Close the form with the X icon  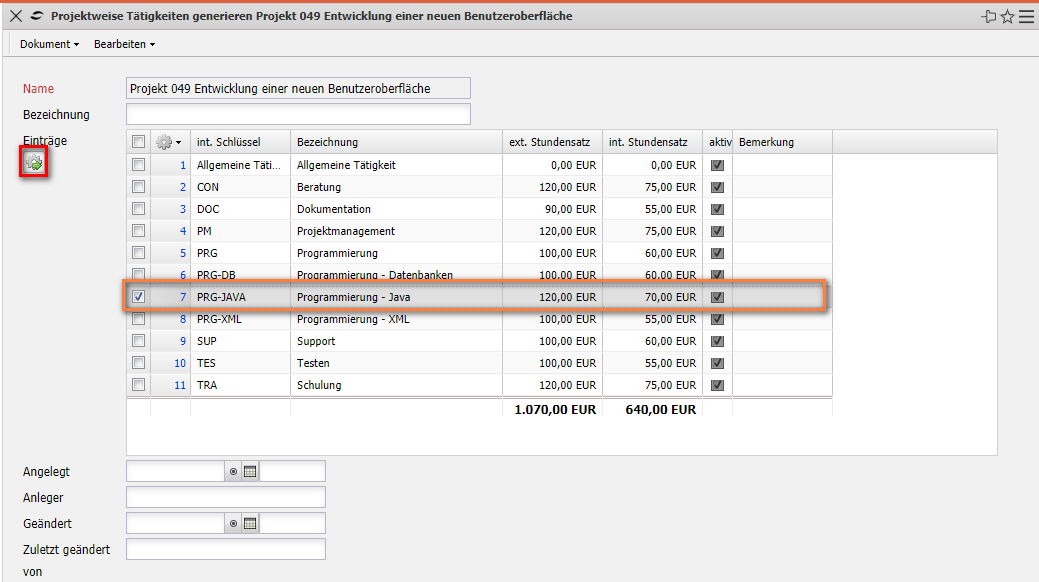(x=15, y=17)
